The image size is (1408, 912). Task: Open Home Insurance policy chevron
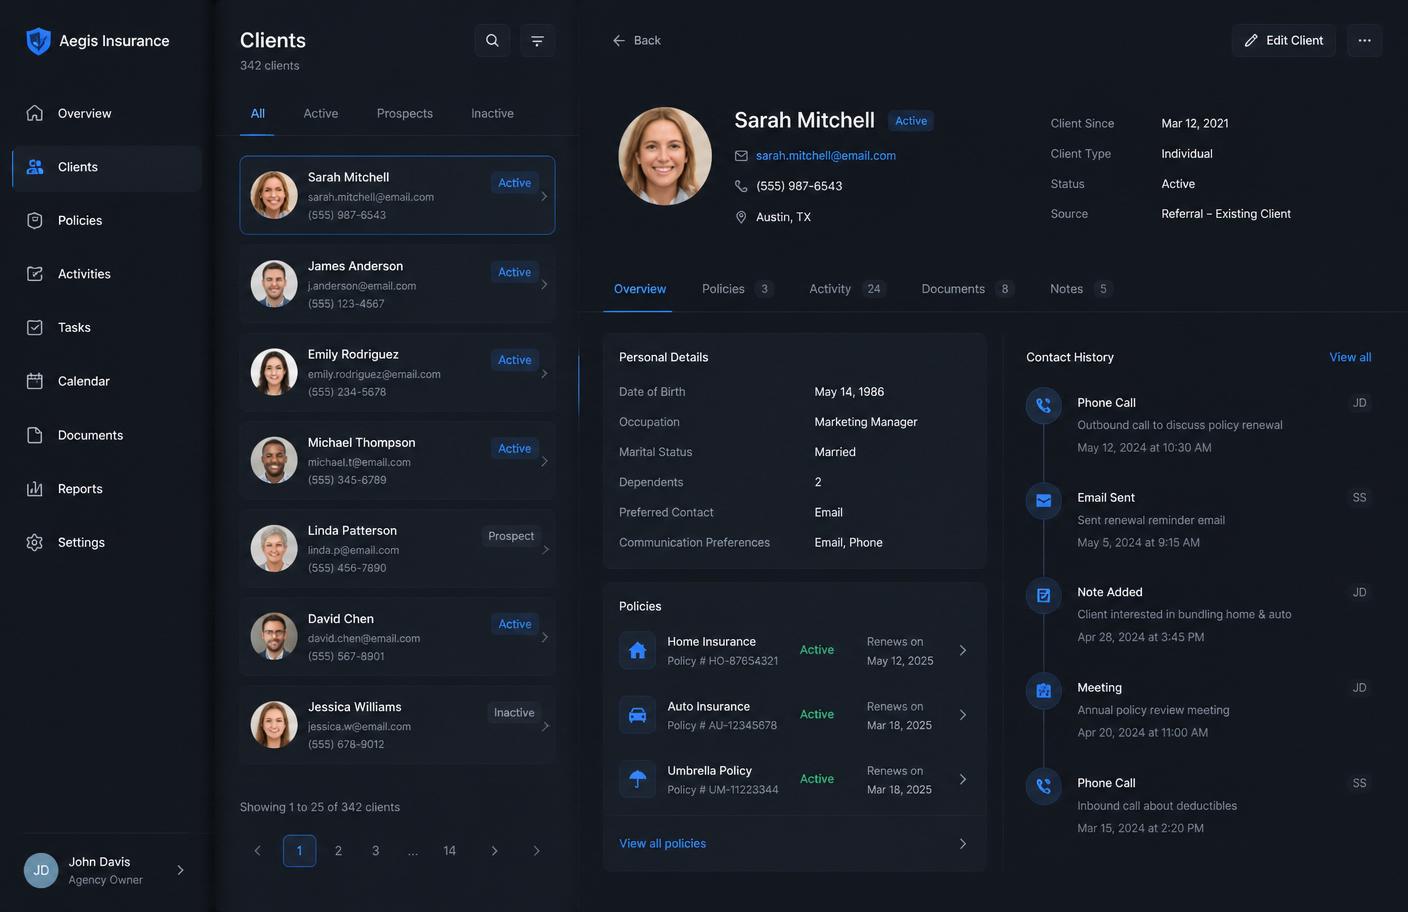coord(963,651)
